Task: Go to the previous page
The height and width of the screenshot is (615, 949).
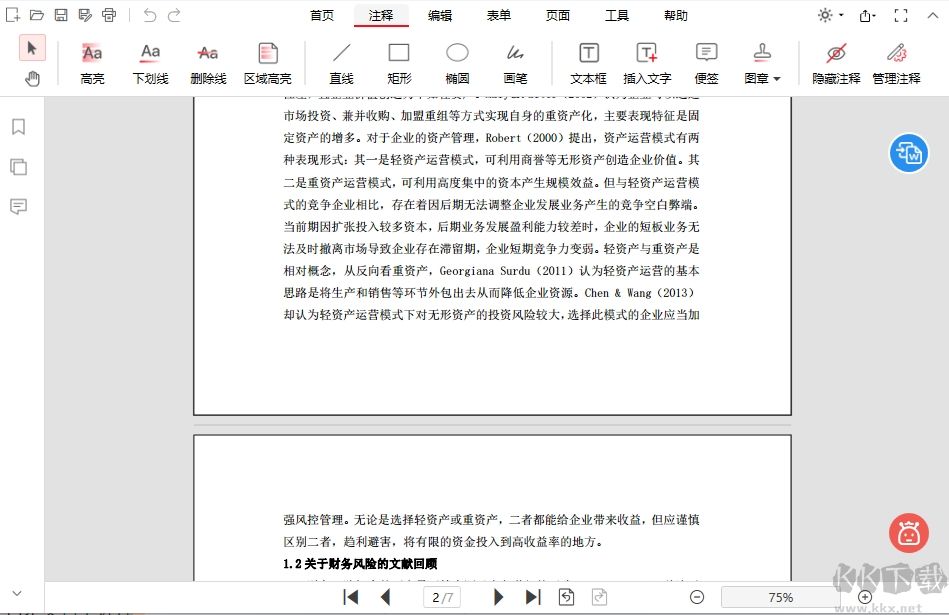Action: tap(385, 597)
